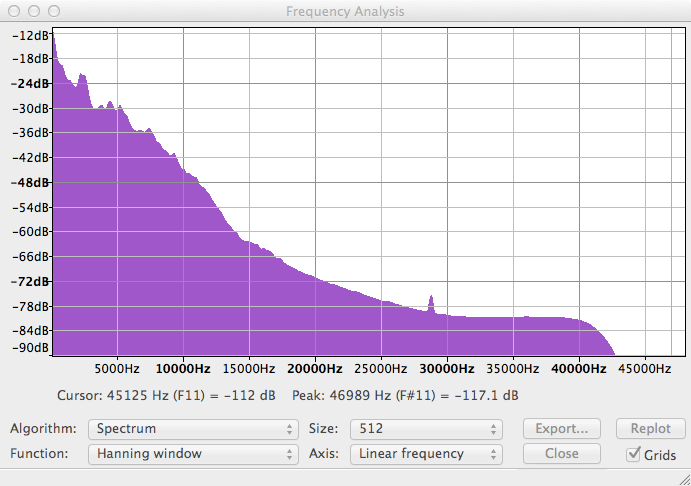Click the Close button
This screenshot has width=691, height=486.
(561, 453)
